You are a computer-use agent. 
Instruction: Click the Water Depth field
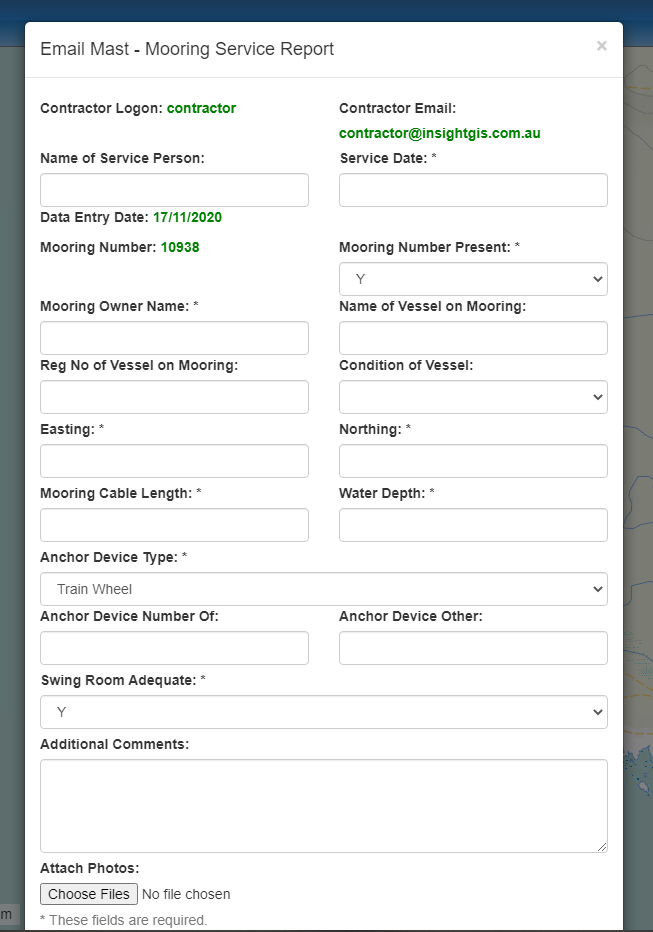[473, 525]
